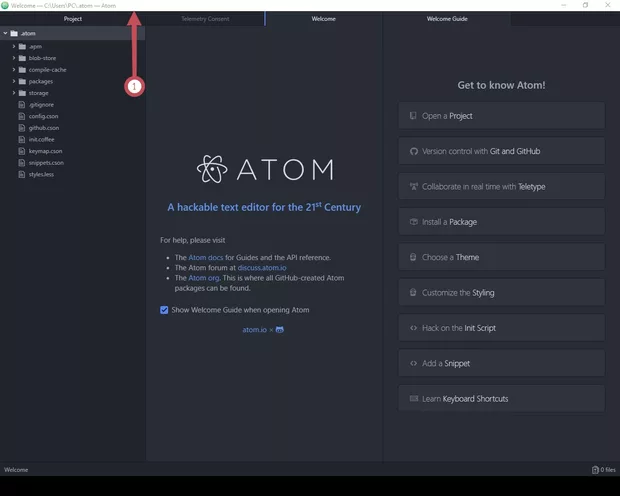Open Collaborate in real time with Teletype
The height and width of the screenshot is (496, 620).
pyautogui.click(x=501, y=186)
